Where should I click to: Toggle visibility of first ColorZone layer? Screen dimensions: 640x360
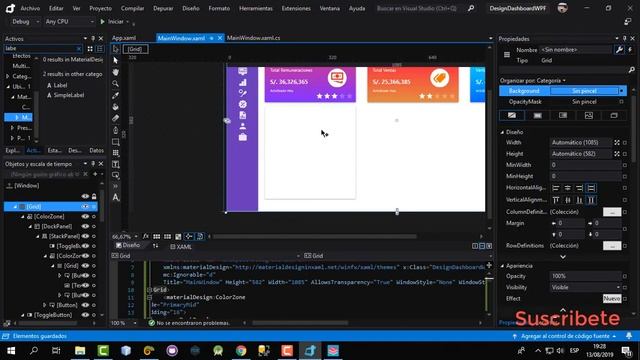pos(85,216)
